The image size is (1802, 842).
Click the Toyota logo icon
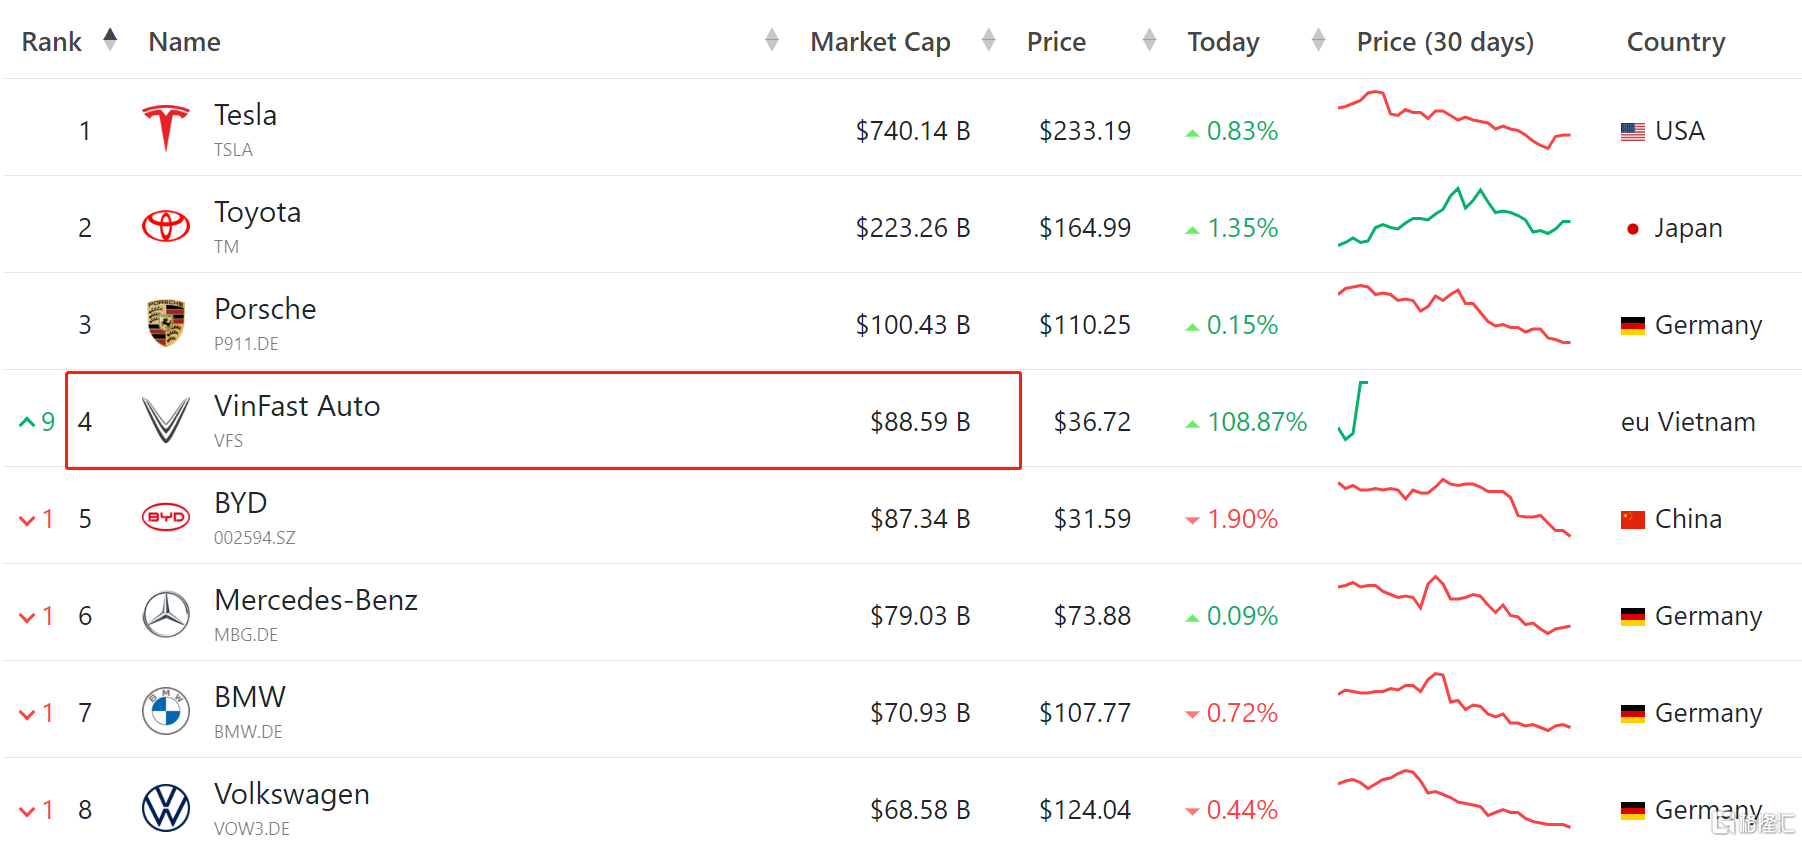tap(166, 226)
